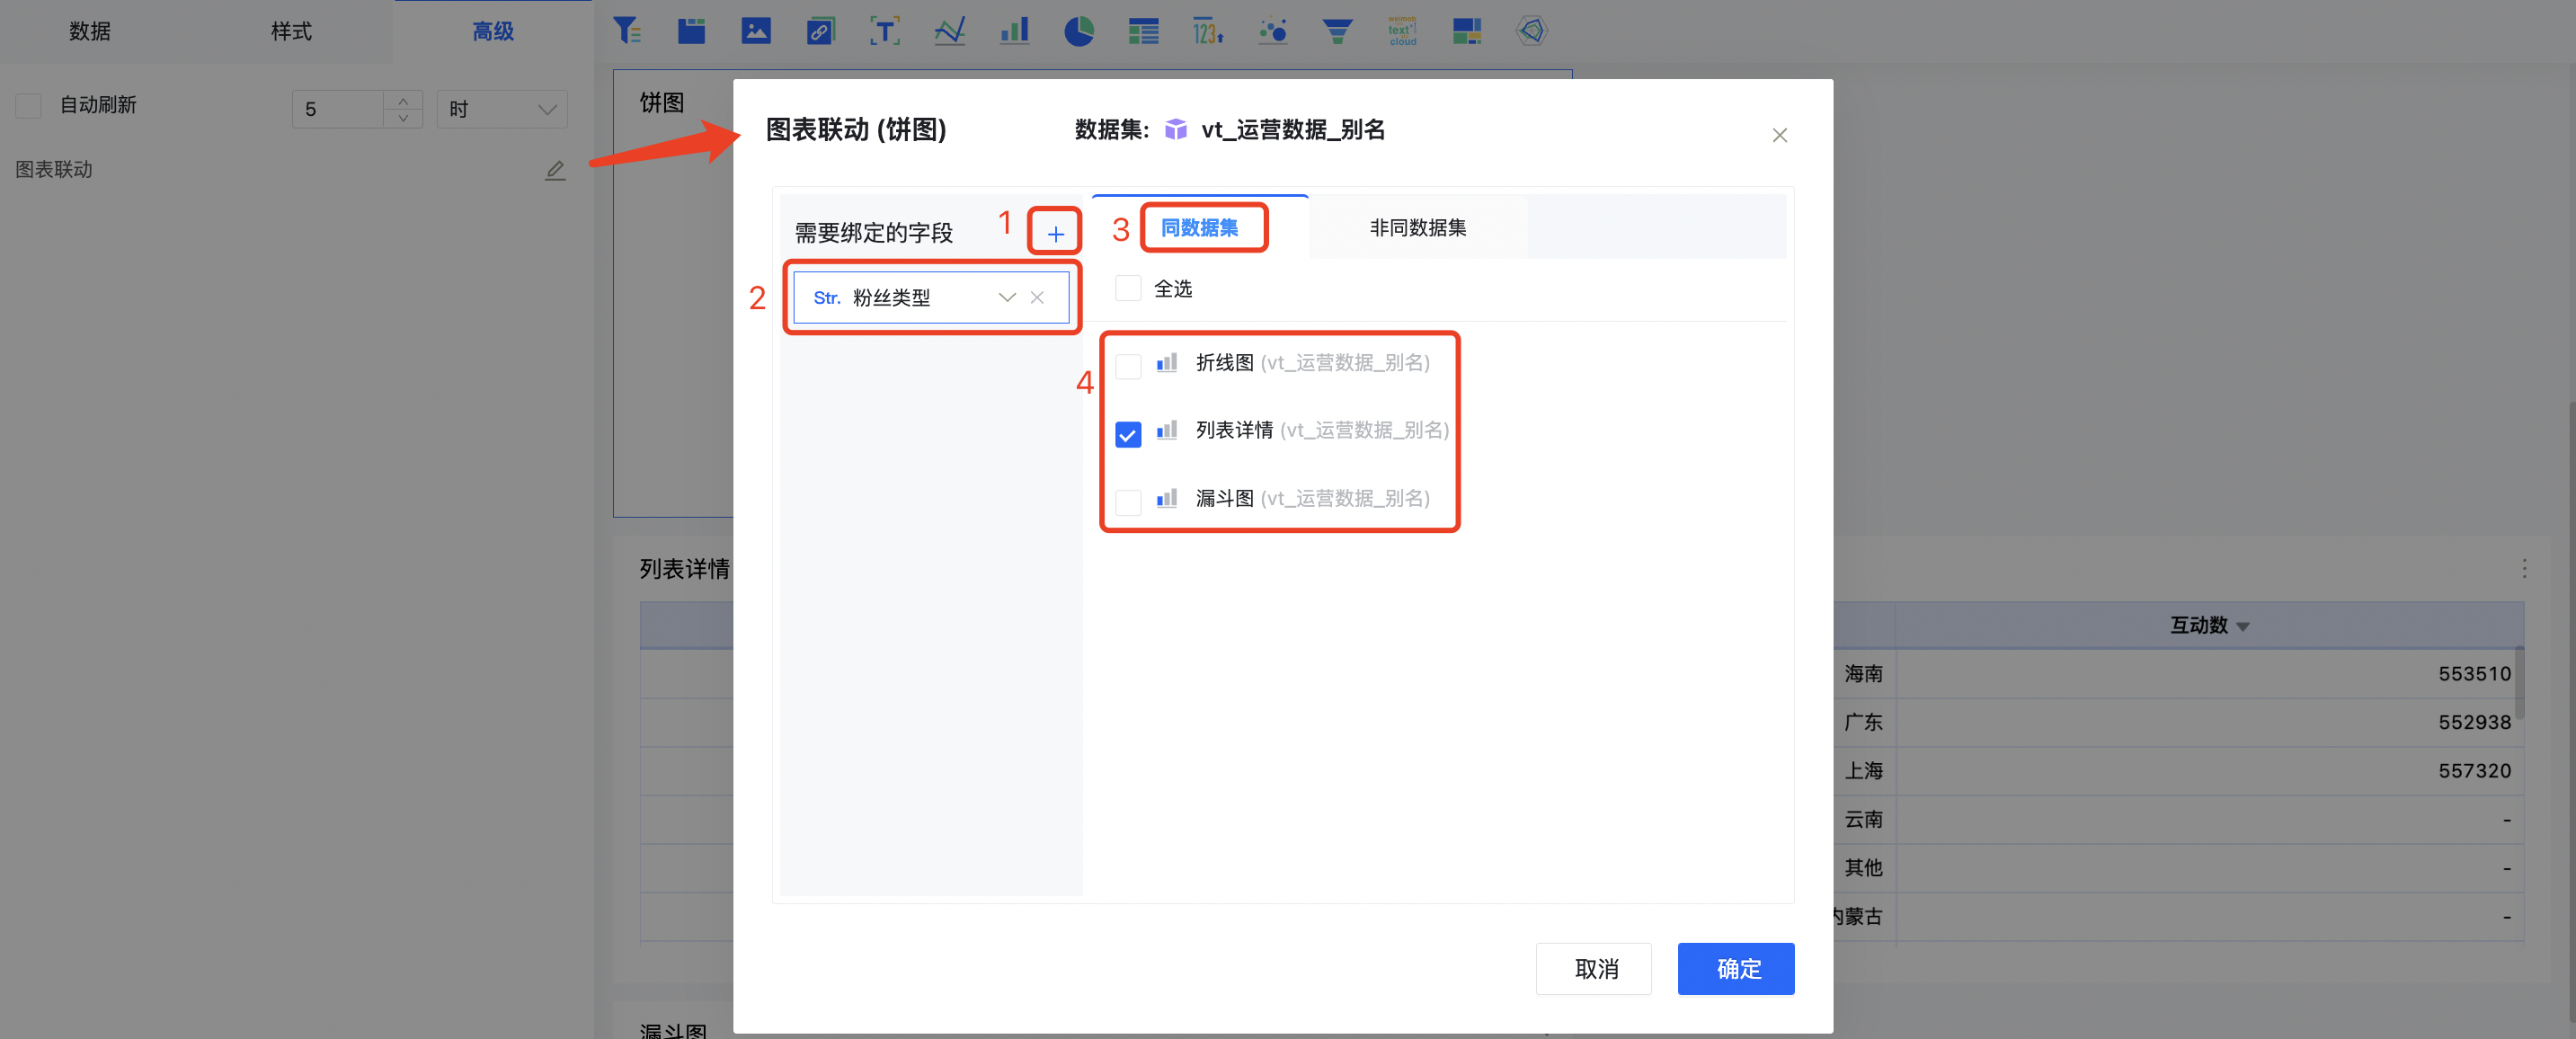
Task: Insert a table list component
Action: (1143, 31)
